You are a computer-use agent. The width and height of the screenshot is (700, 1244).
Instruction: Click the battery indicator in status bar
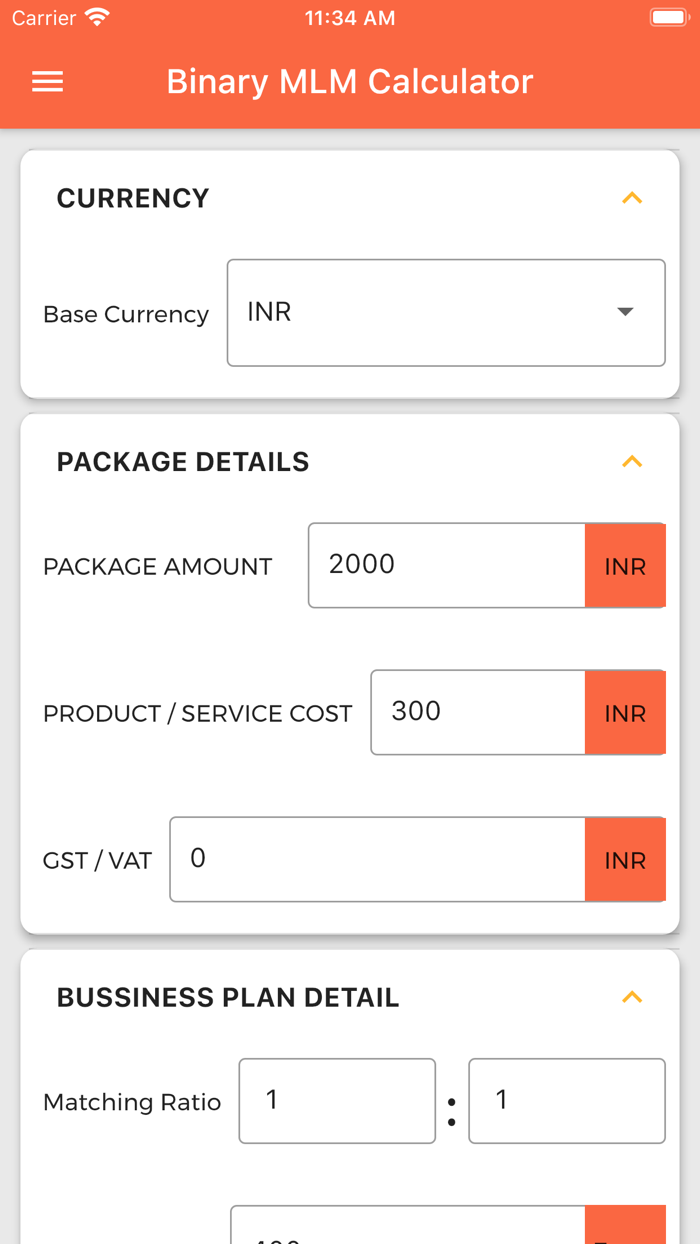pos(668,16)
